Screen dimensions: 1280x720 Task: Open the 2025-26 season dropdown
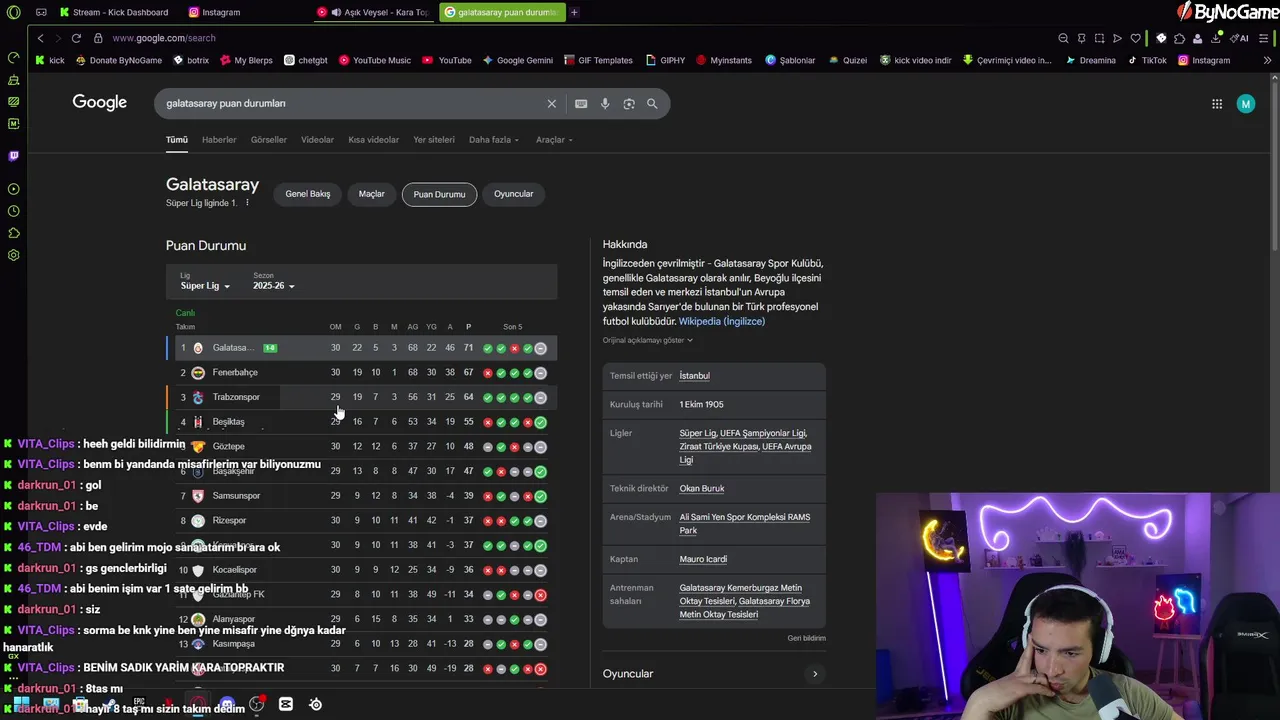pyautogui.click(x=273, y=286)
